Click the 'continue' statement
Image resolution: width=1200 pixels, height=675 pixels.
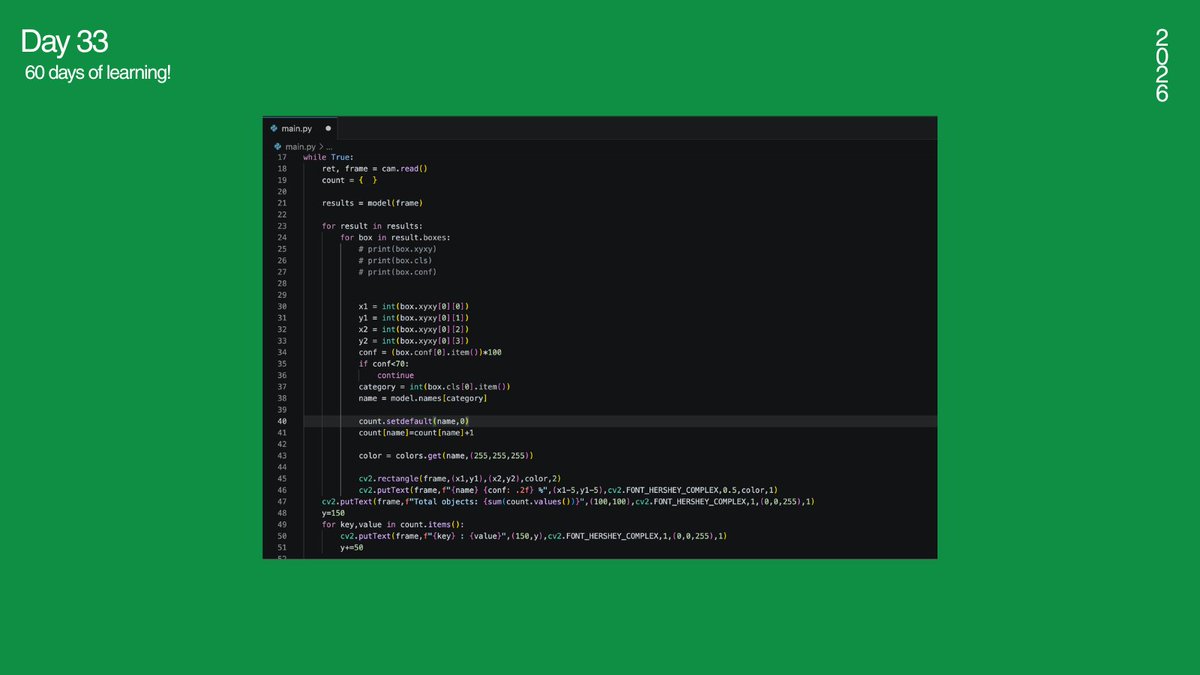pyautogui.click(x=395, y=375)
